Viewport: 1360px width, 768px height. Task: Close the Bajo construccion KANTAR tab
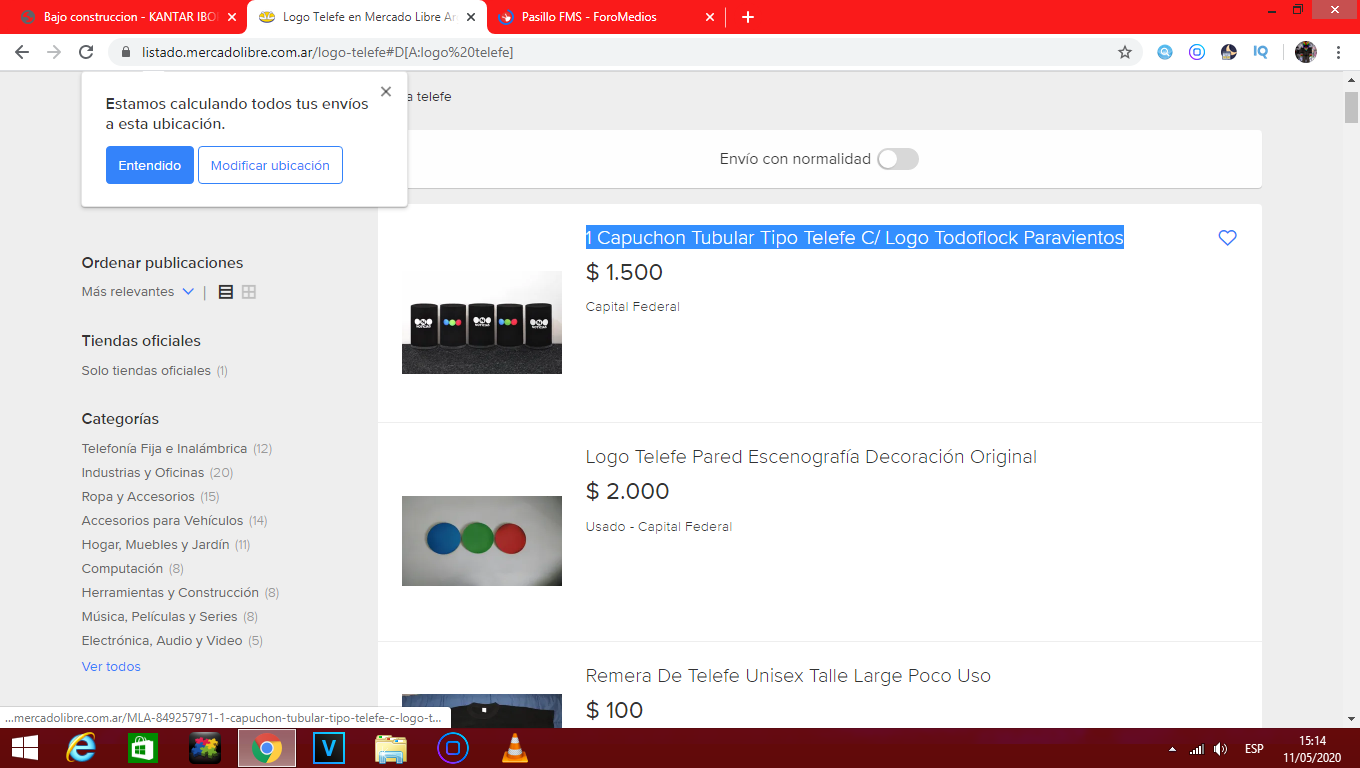[232, 17]
